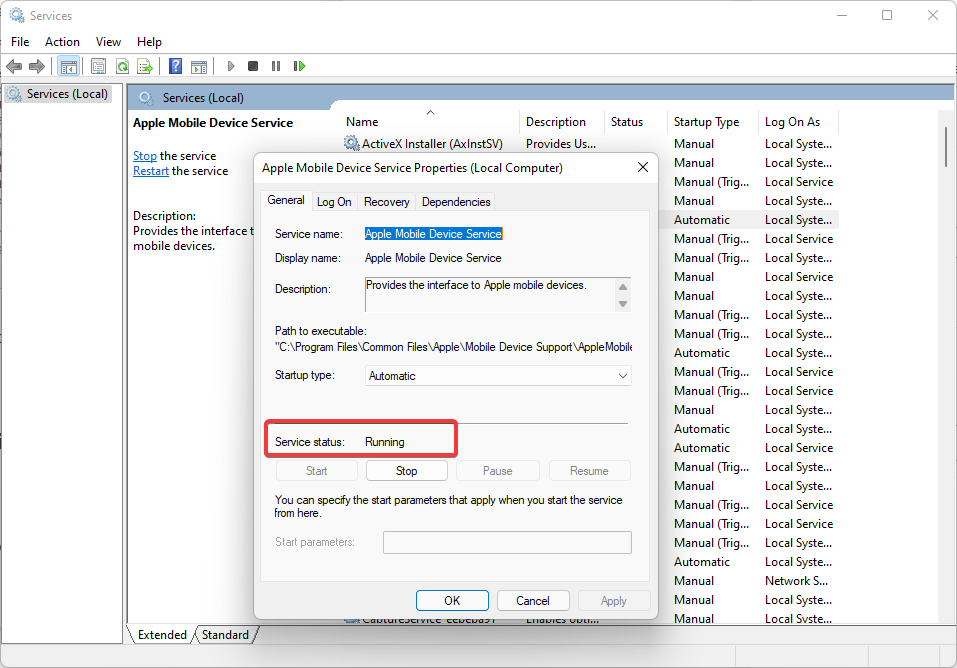The image size is (957, 668).
Task: Click the OK button
Action: tap(452, 601)
